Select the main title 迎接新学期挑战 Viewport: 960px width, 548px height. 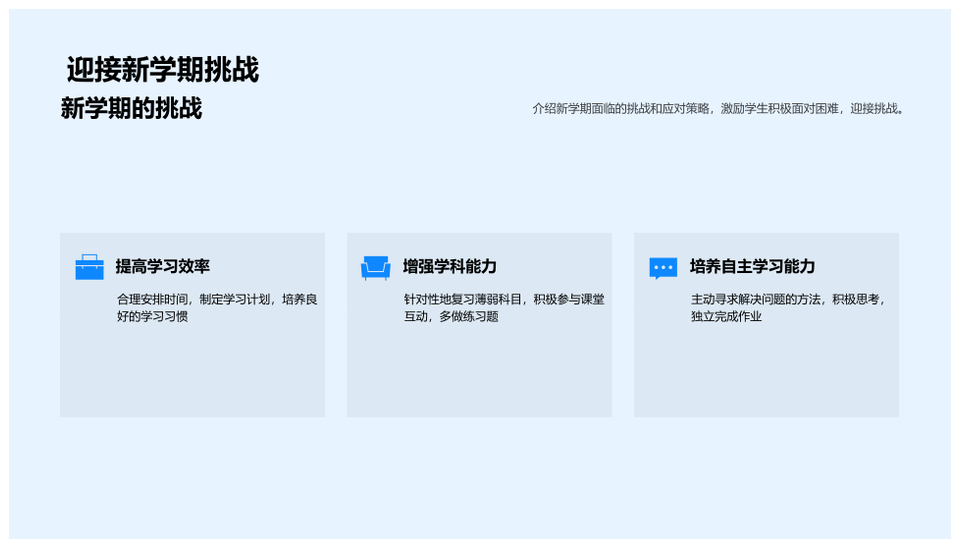click(162, 70)
